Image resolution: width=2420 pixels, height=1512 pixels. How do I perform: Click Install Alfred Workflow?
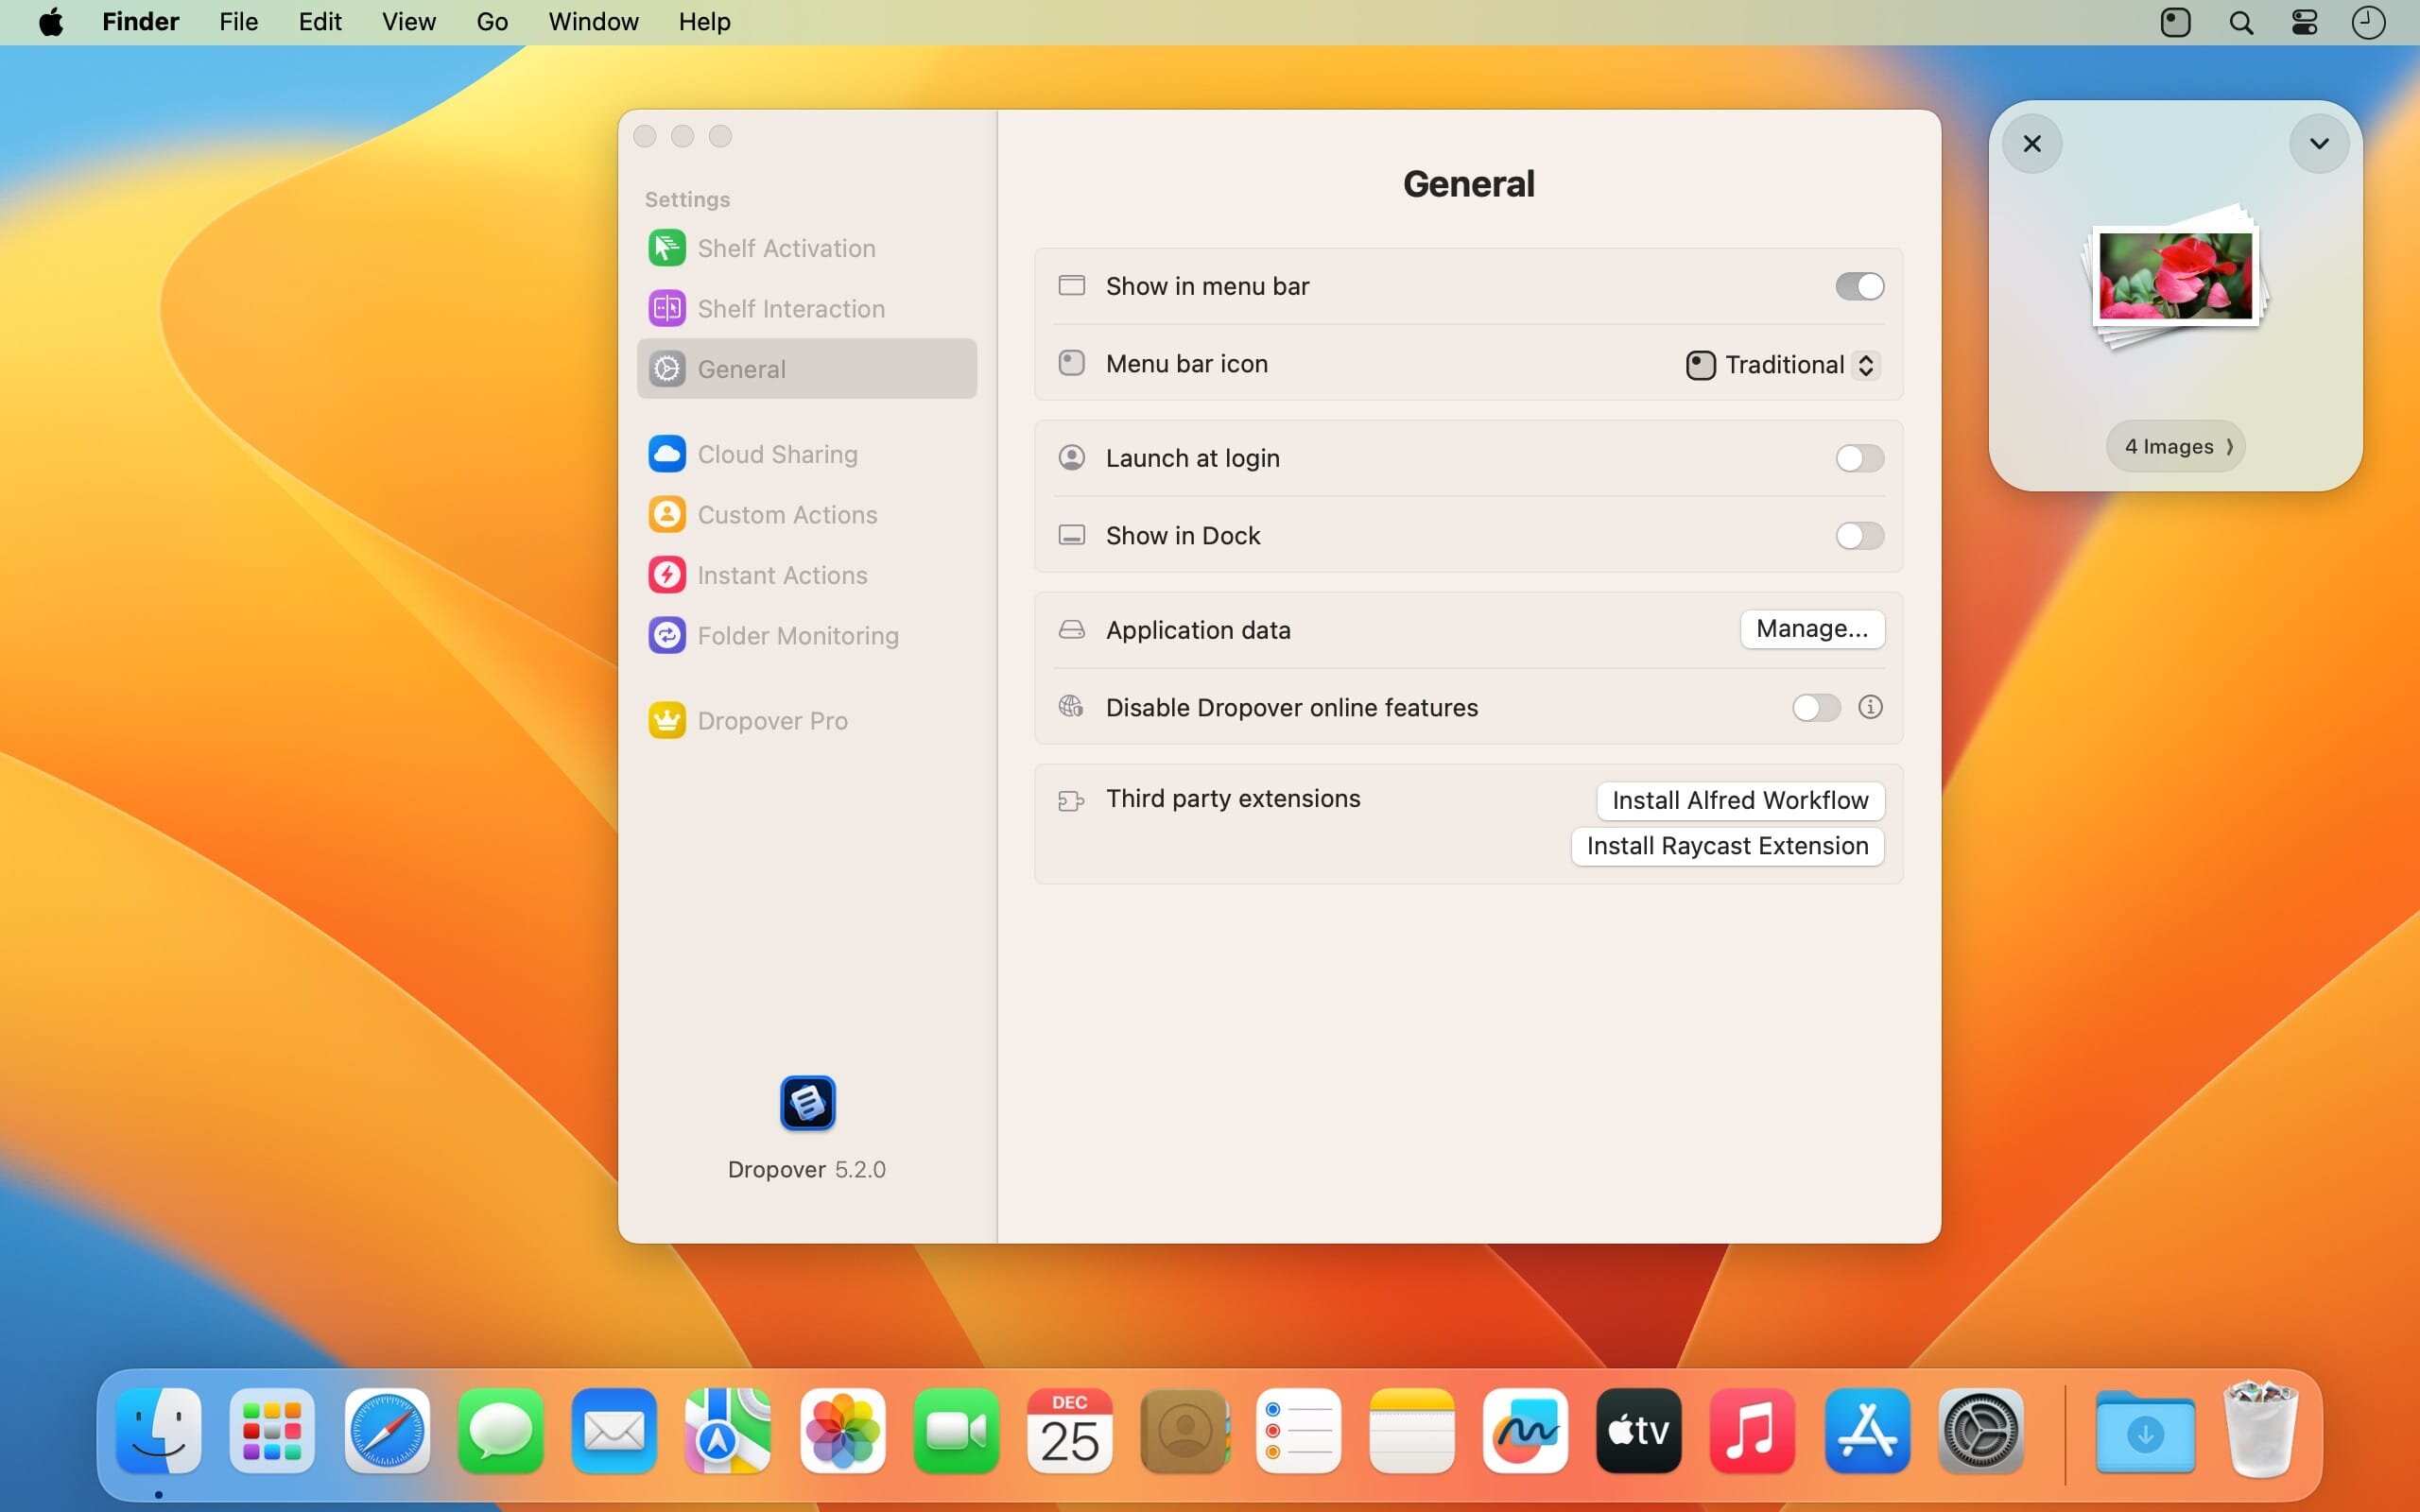click(1739, 800)
